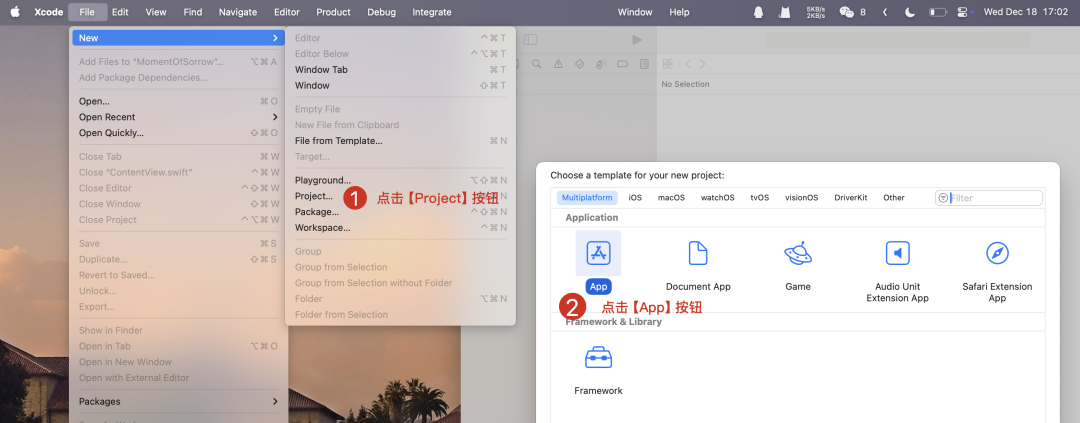This screenshot has height=423, width=1080.
Task: Open the Test navigator diamond icon
Action: coord(579,64)
